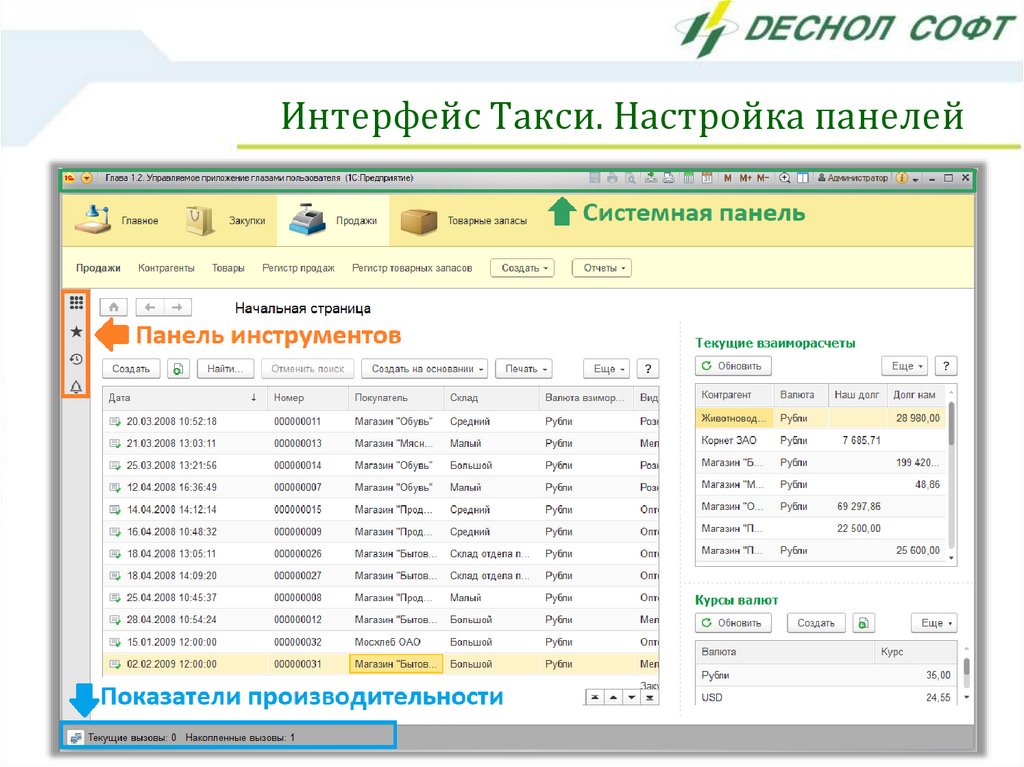Click Обновить in Текущие взаиморасчеты panel
Image resolution: width=1024 pixels, height=767 pixels.
734,366
